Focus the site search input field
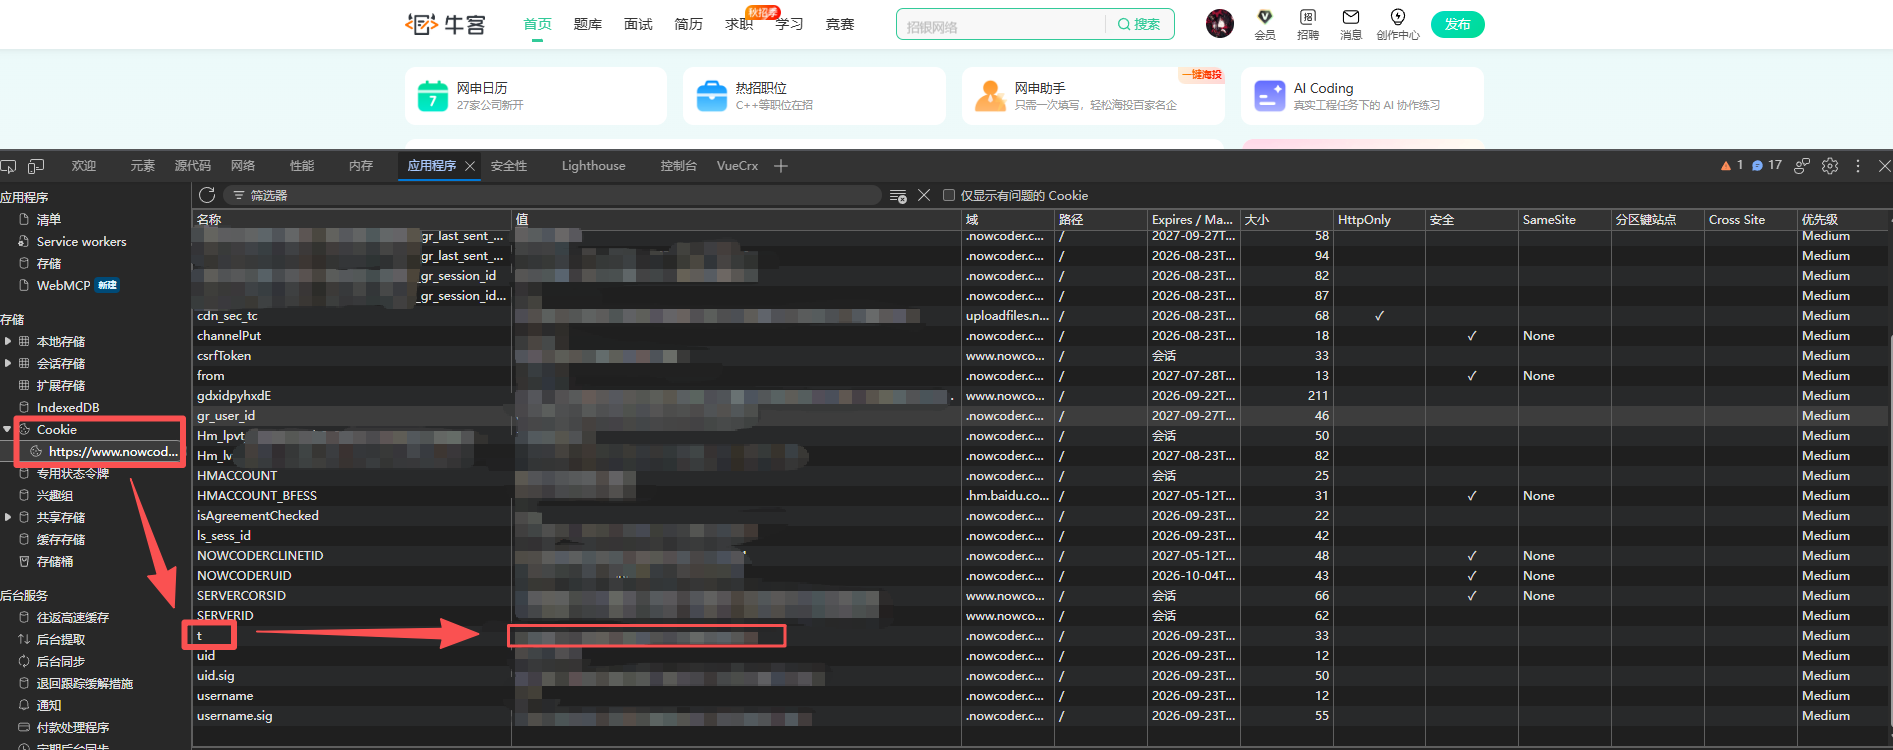 click(x=1002, y=26)
